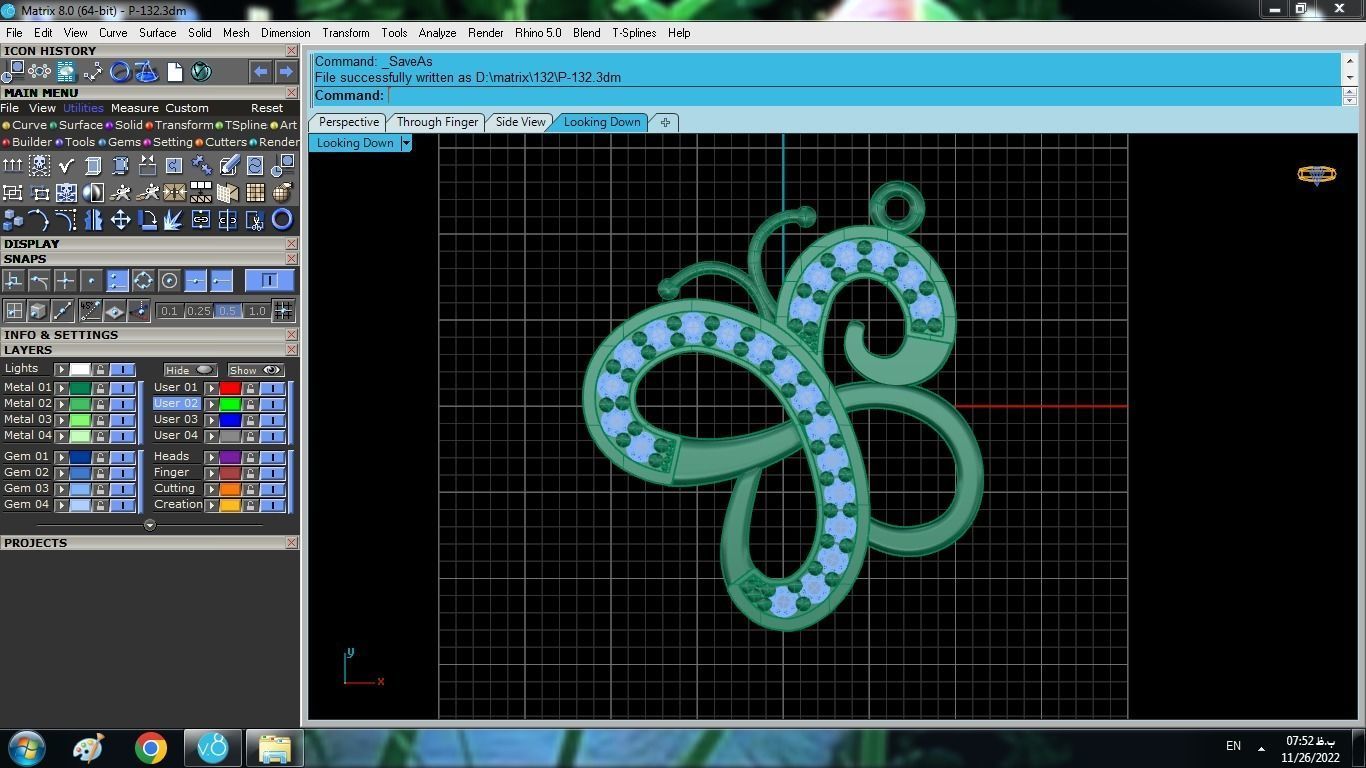Select the two puzzle pieces tool icon
This screenshot has height=768, width=1366.
pyautogui.click(x=201, y=165)
